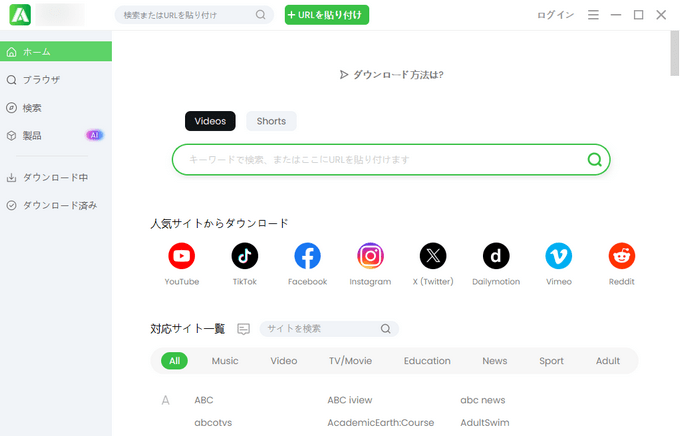Filter sites by News

(494, 361)
